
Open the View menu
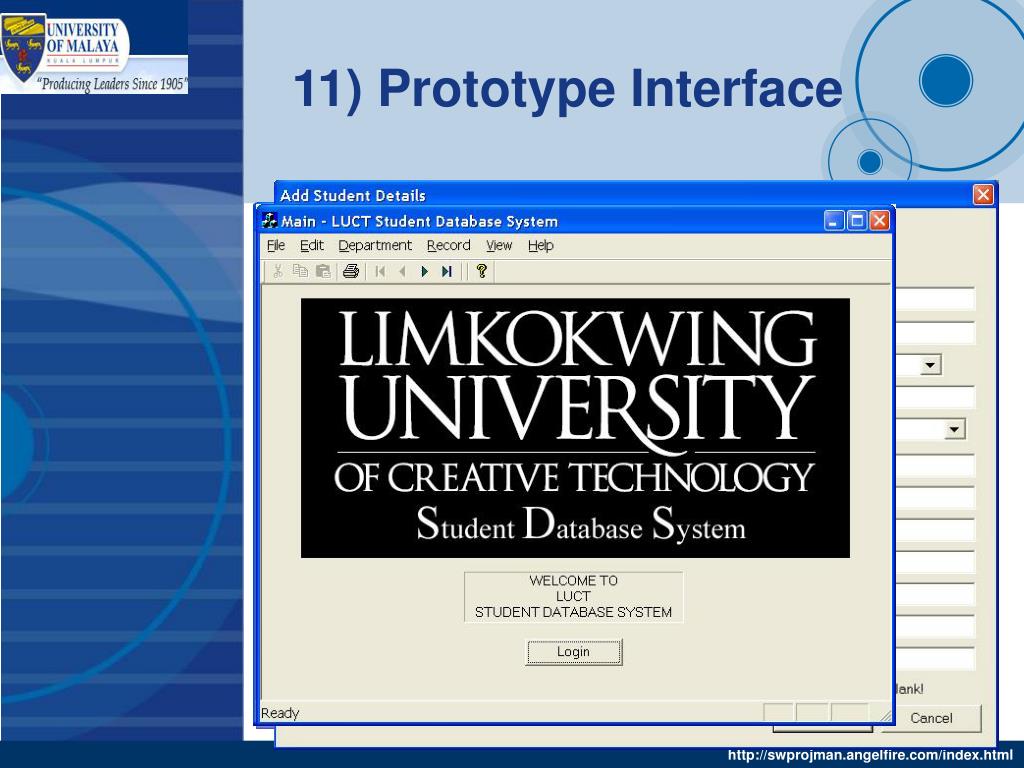coord(499,246)
